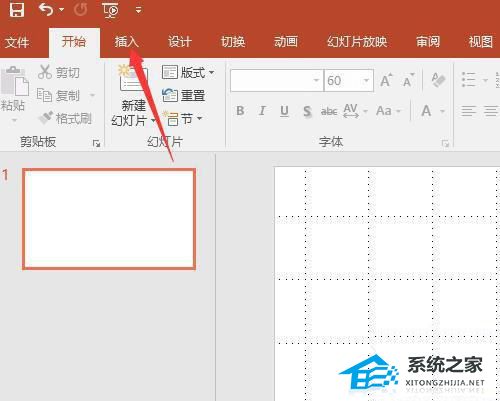This screenshot has height=401, width=500.
Task: Open the 版式 (Layout) dropdown
Action: tap(188, 72)
